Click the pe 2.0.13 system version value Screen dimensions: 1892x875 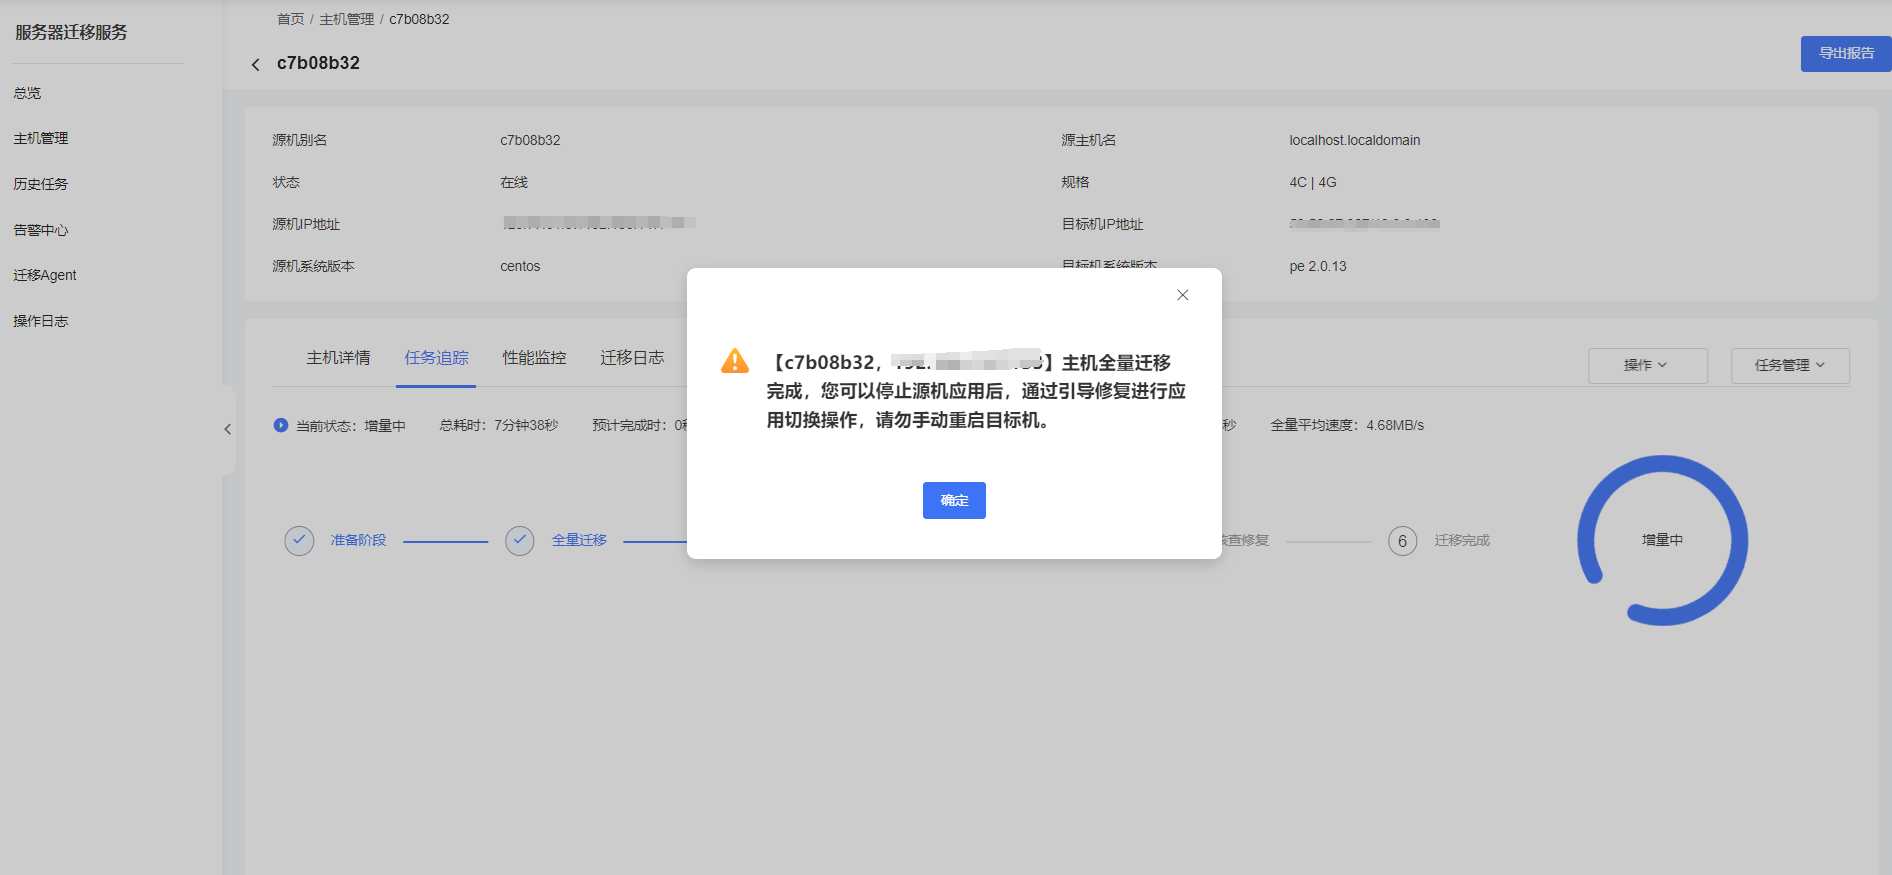(1318, 266)
